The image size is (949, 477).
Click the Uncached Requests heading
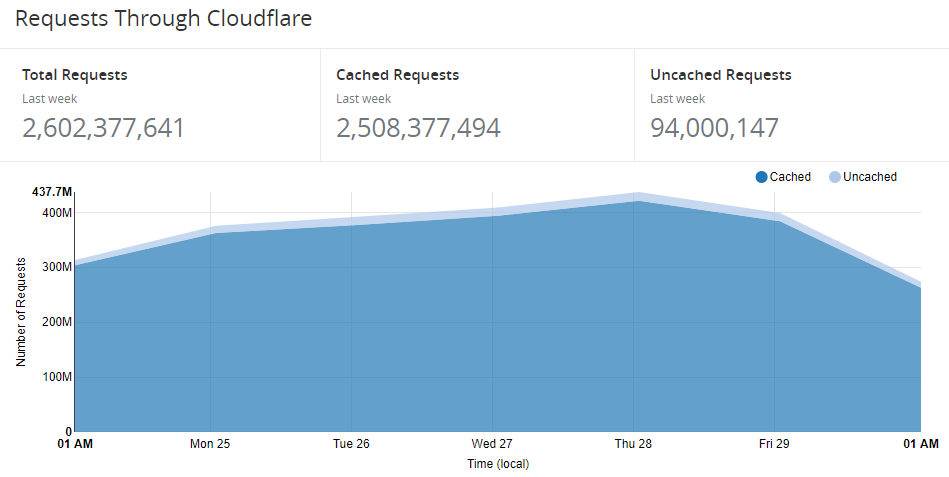click(720, 75)
